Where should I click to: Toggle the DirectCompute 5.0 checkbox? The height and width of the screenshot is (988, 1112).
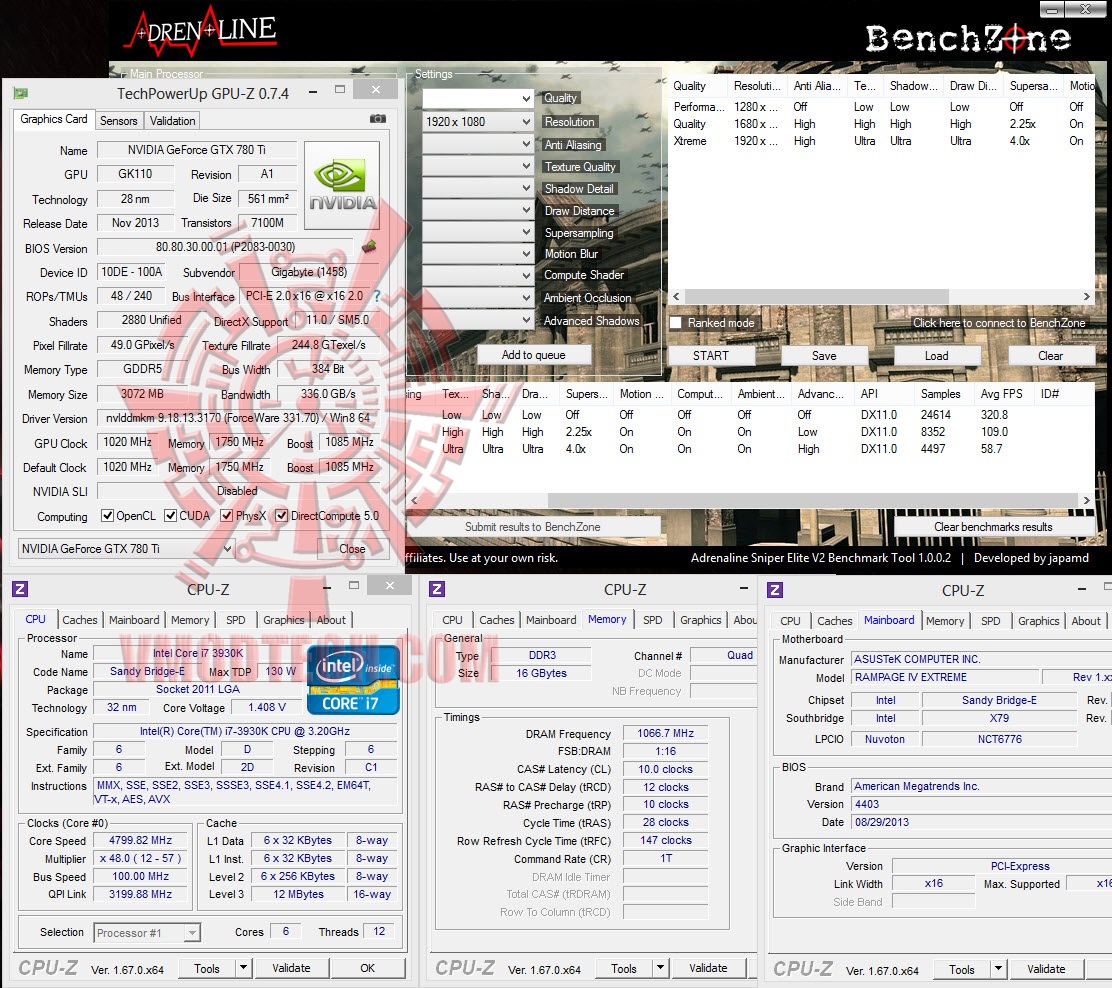pos(282,516)
